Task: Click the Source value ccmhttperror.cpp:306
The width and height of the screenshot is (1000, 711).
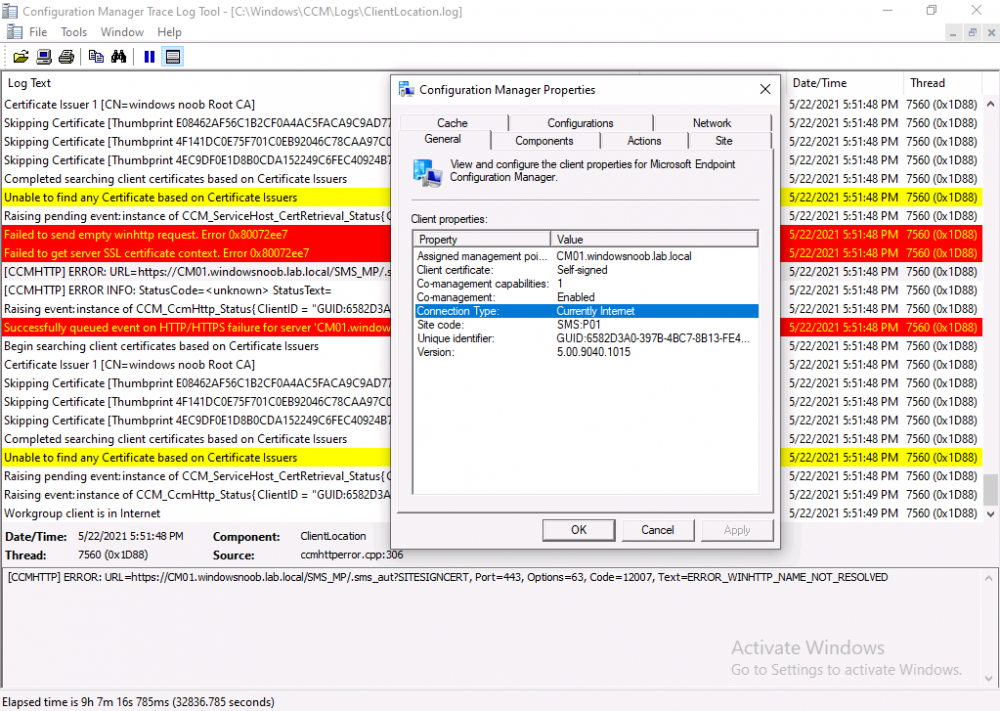Action: pyautogui.click(x=351, y=555)
